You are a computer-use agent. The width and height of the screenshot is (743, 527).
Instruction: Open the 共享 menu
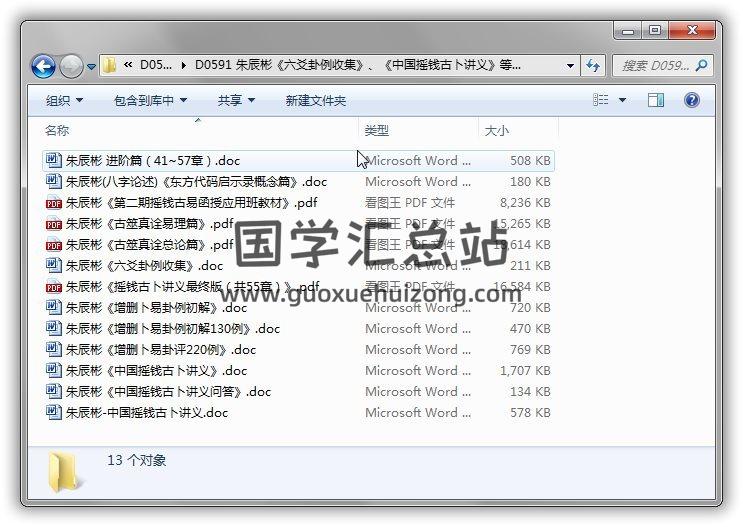coord(236,100)
